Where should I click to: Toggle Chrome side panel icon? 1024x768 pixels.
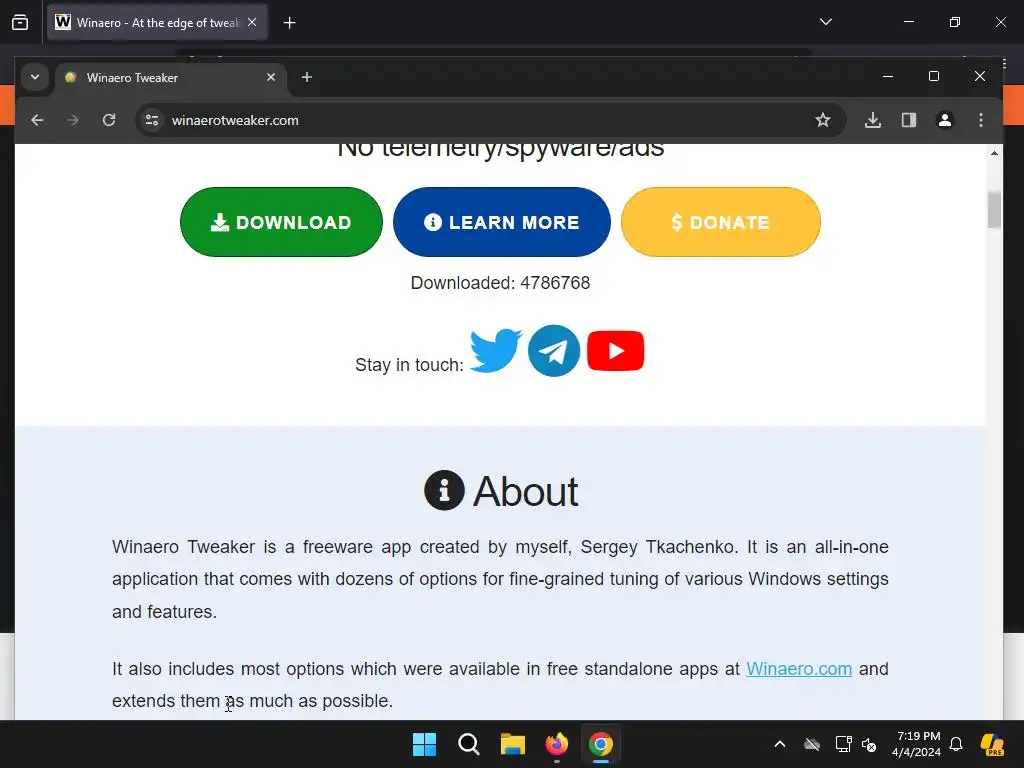(909, 120)
